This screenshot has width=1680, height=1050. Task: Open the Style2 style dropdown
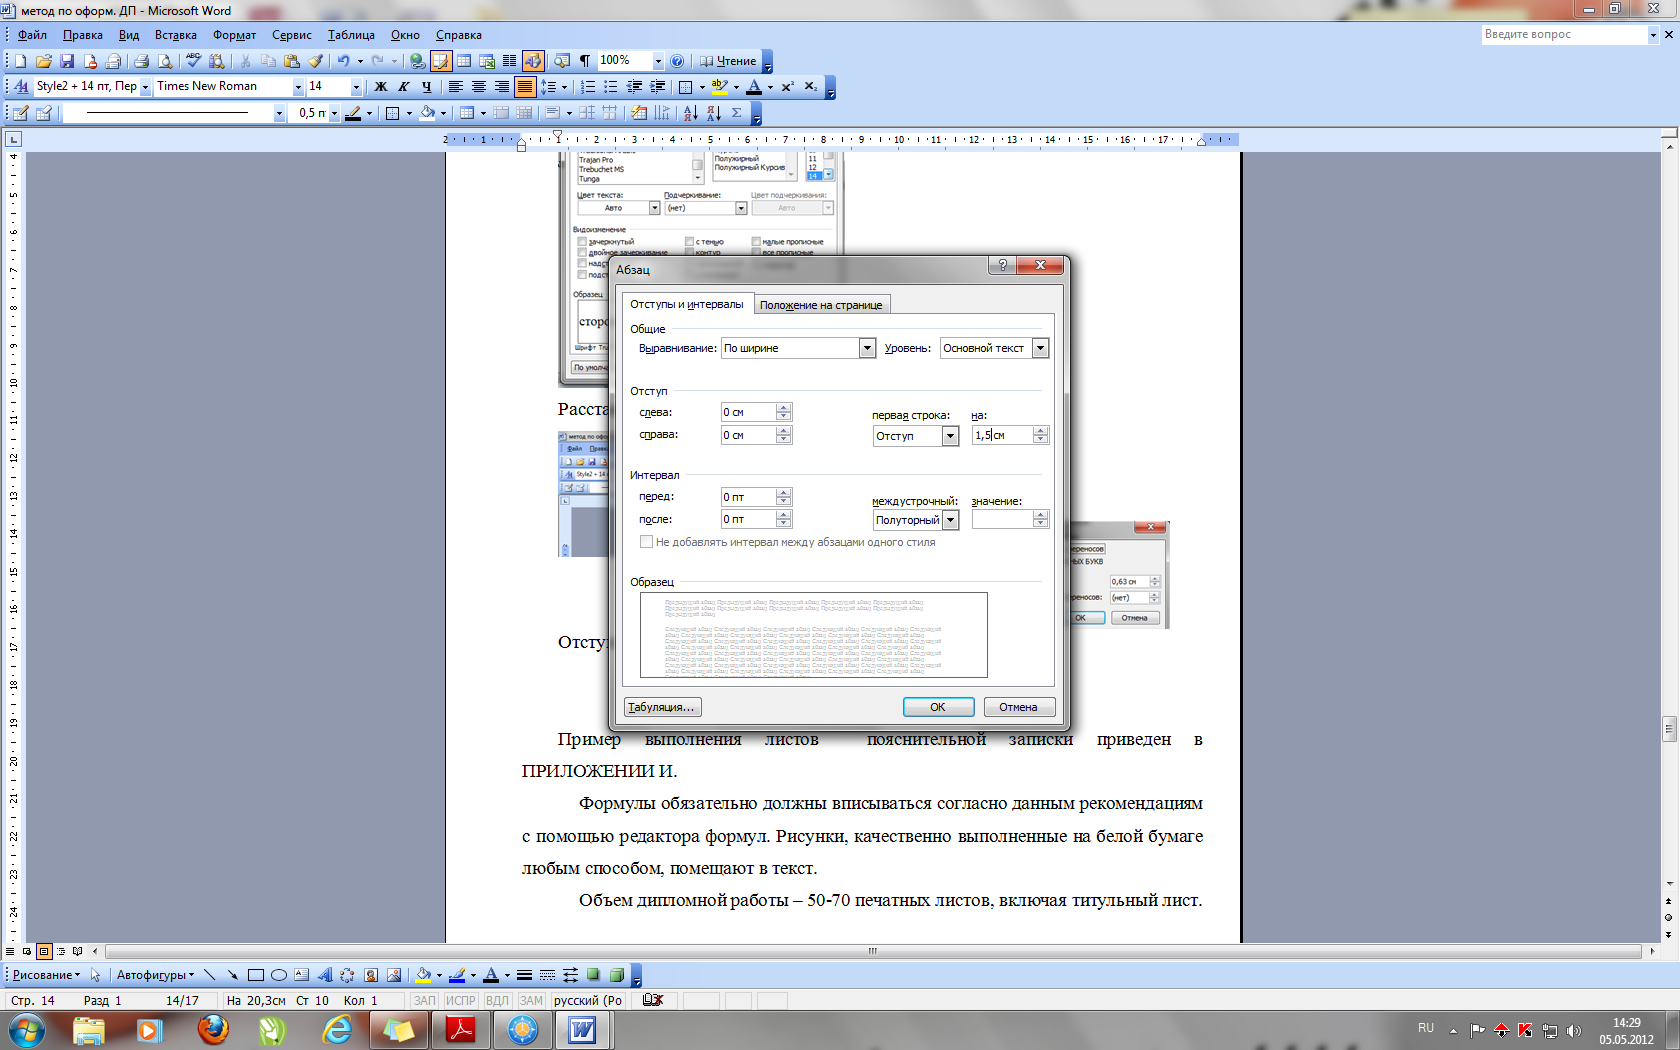coord(145,87)
